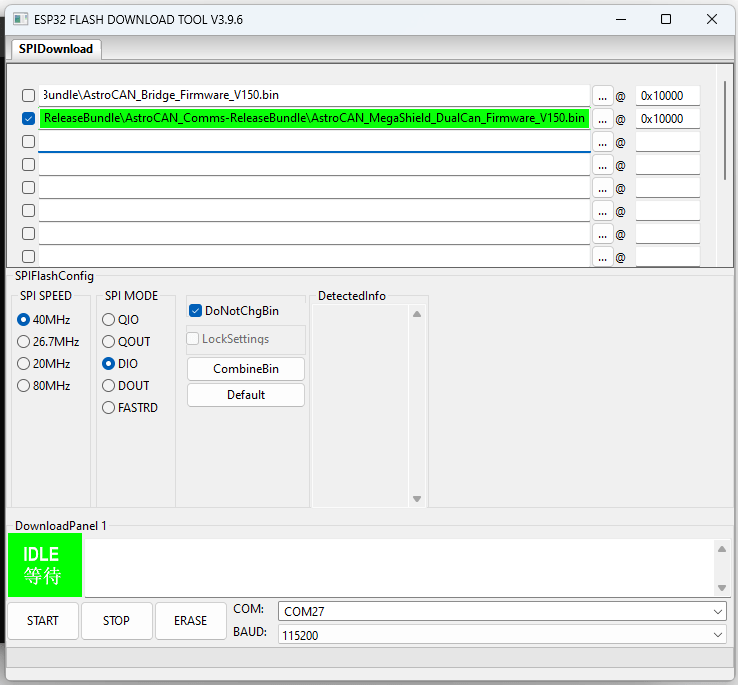The width and height of the screenshot is (738, 685).
Task: Click DetectedInfo scroll down arrow
Action: tap(417, 499)
